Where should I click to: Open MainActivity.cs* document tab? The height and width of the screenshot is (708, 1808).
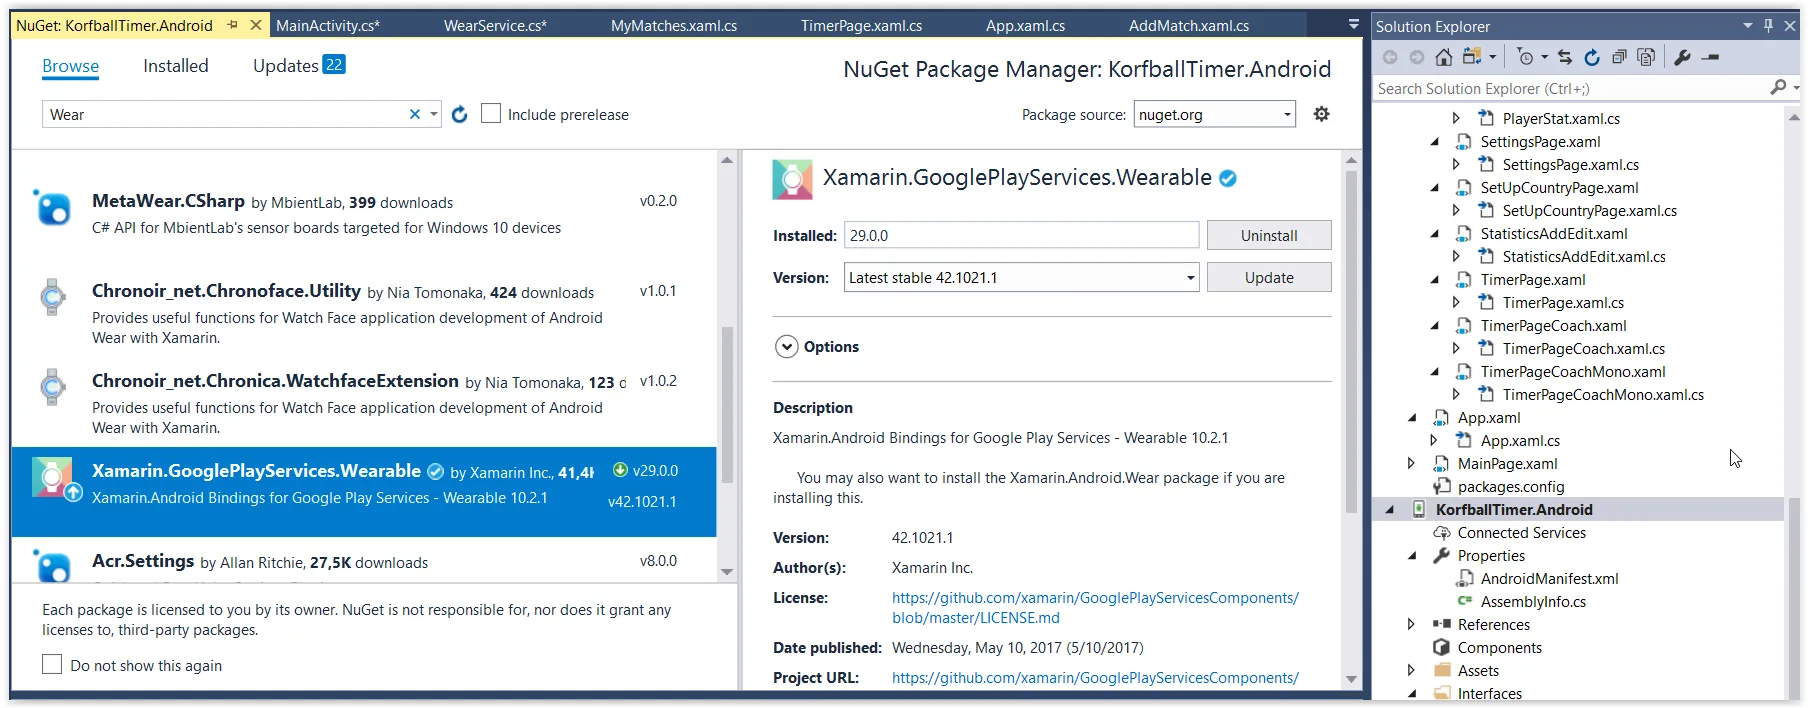328,26
